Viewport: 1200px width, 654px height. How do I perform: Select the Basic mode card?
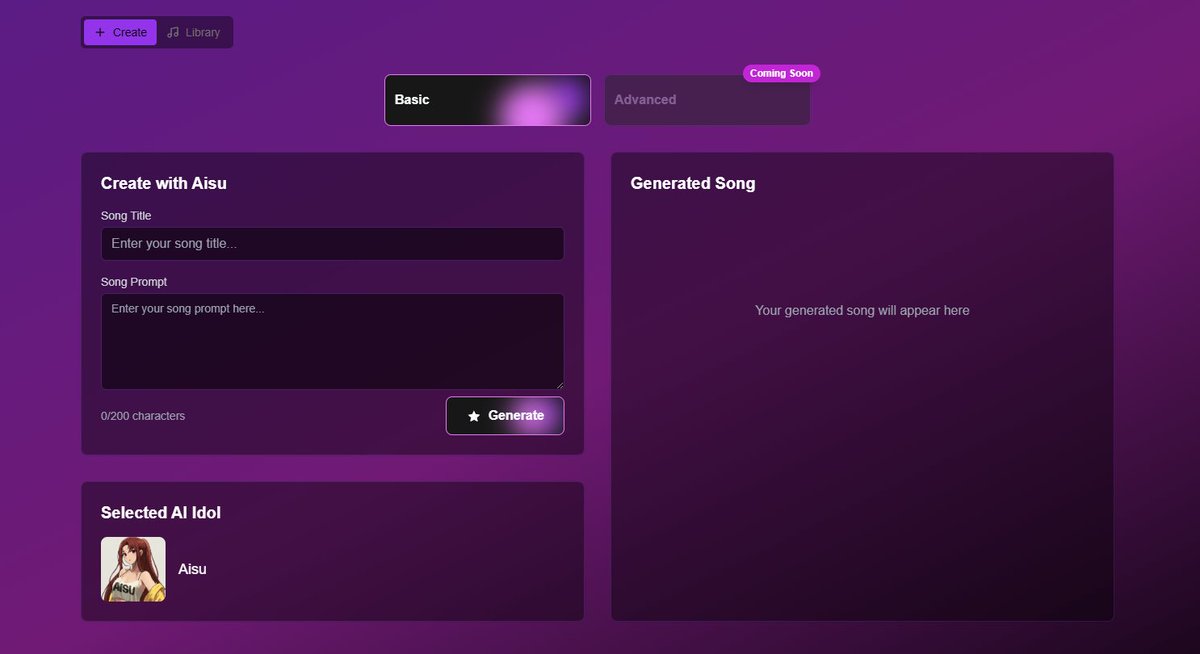(x=487, y=100)
